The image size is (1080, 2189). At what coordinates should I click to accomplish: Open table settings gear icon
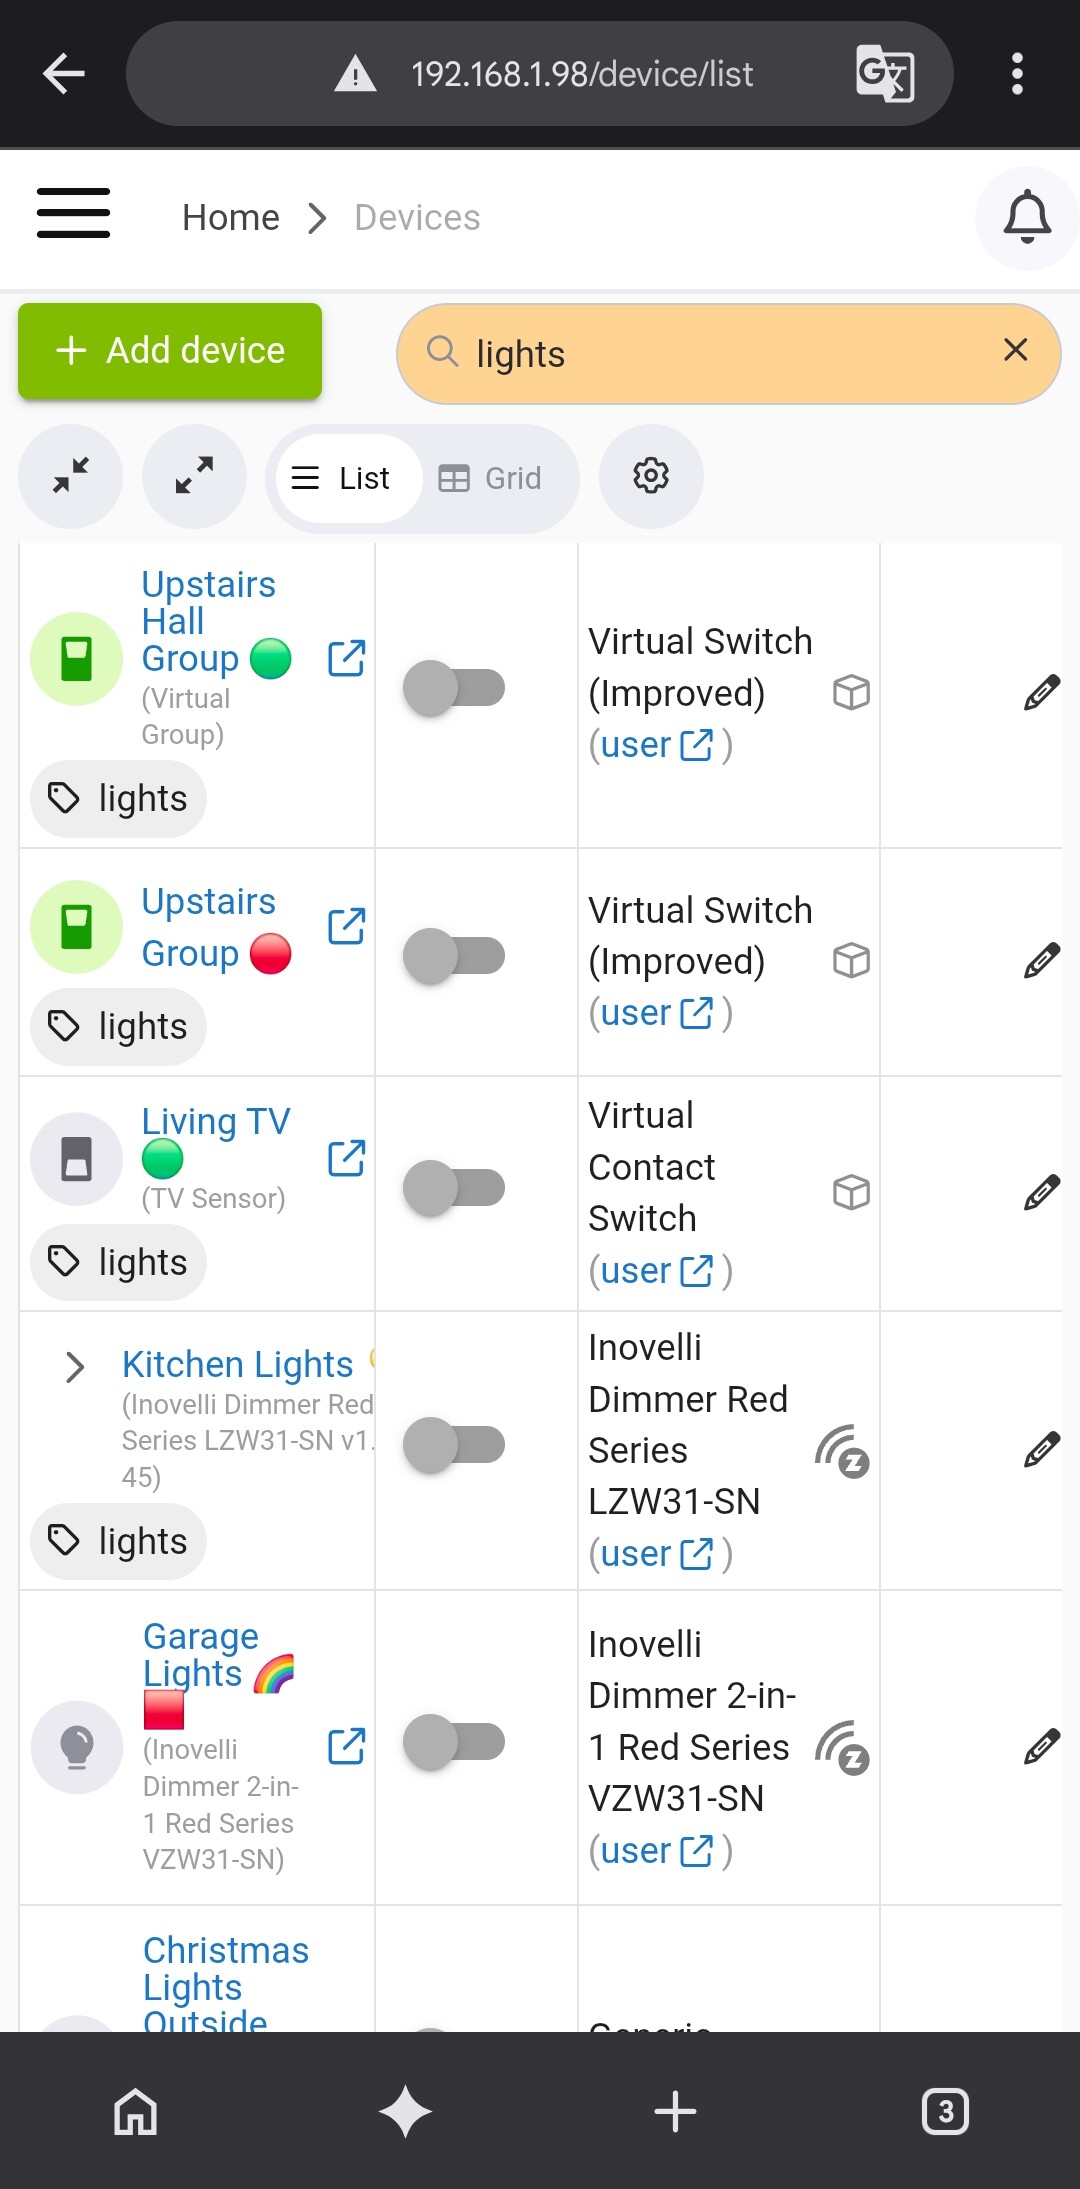651,476
